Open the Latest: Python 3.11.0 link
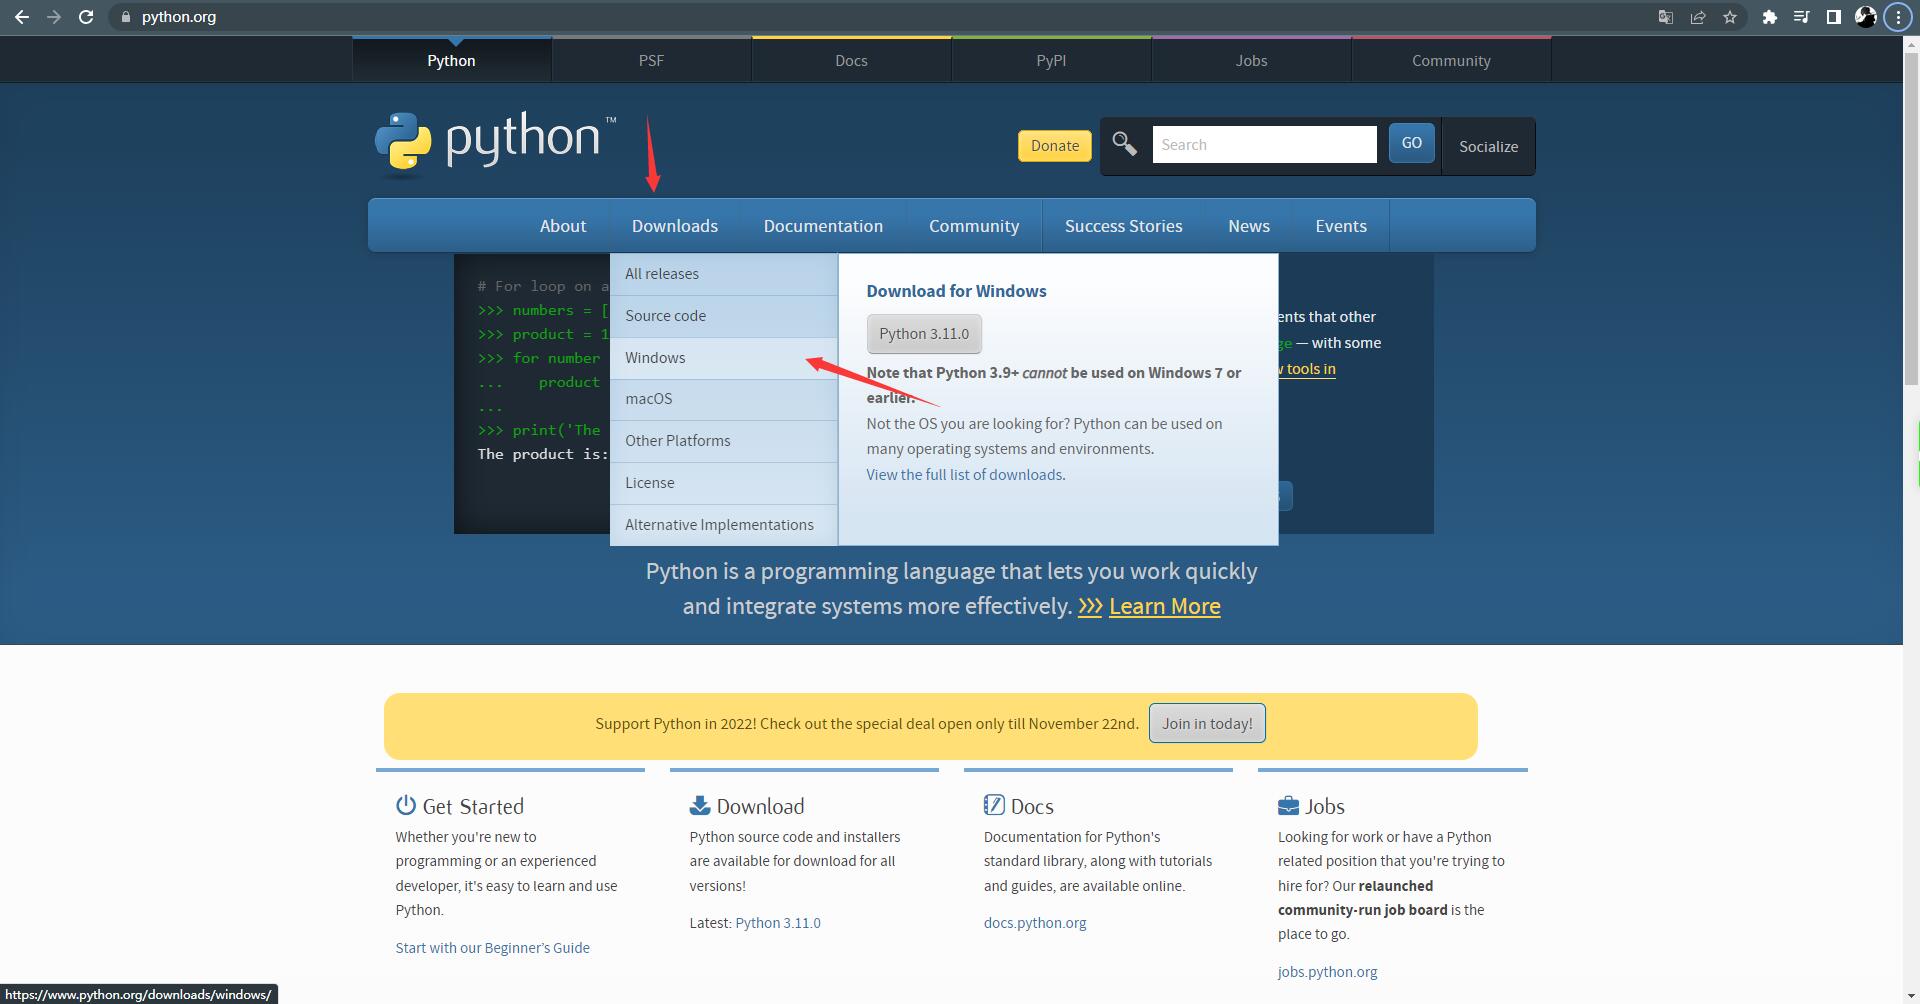1920x1004 pixels. point(778,923)
